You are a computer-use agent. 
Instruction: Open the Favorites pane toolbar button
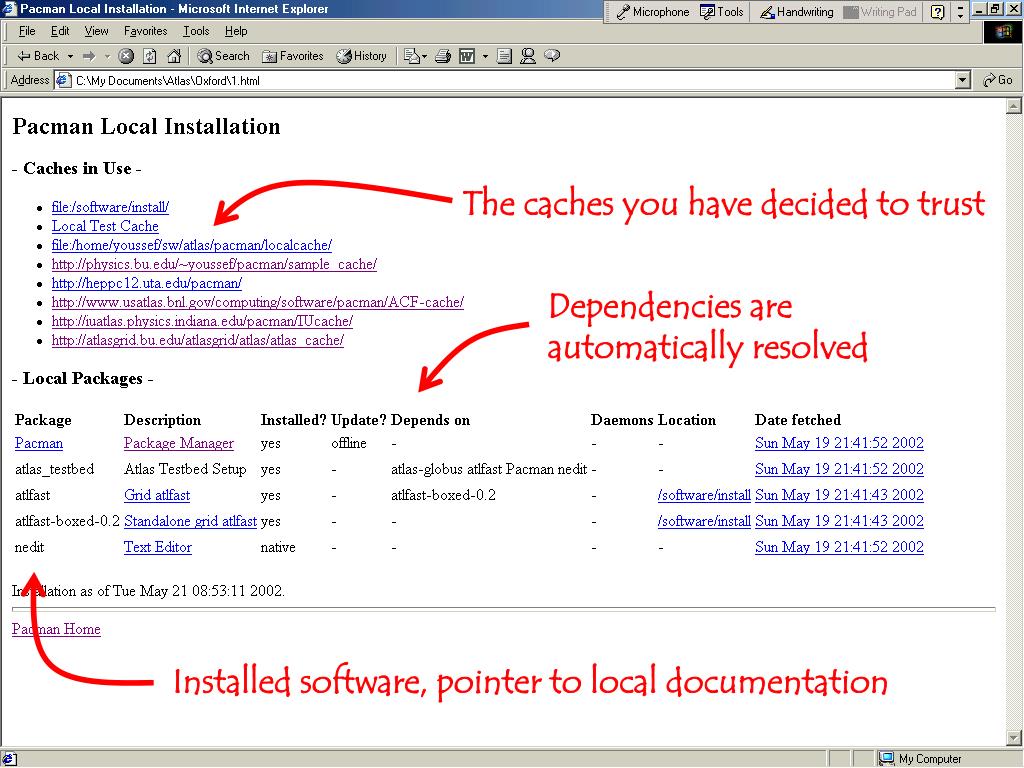click(x=293, y=56)
